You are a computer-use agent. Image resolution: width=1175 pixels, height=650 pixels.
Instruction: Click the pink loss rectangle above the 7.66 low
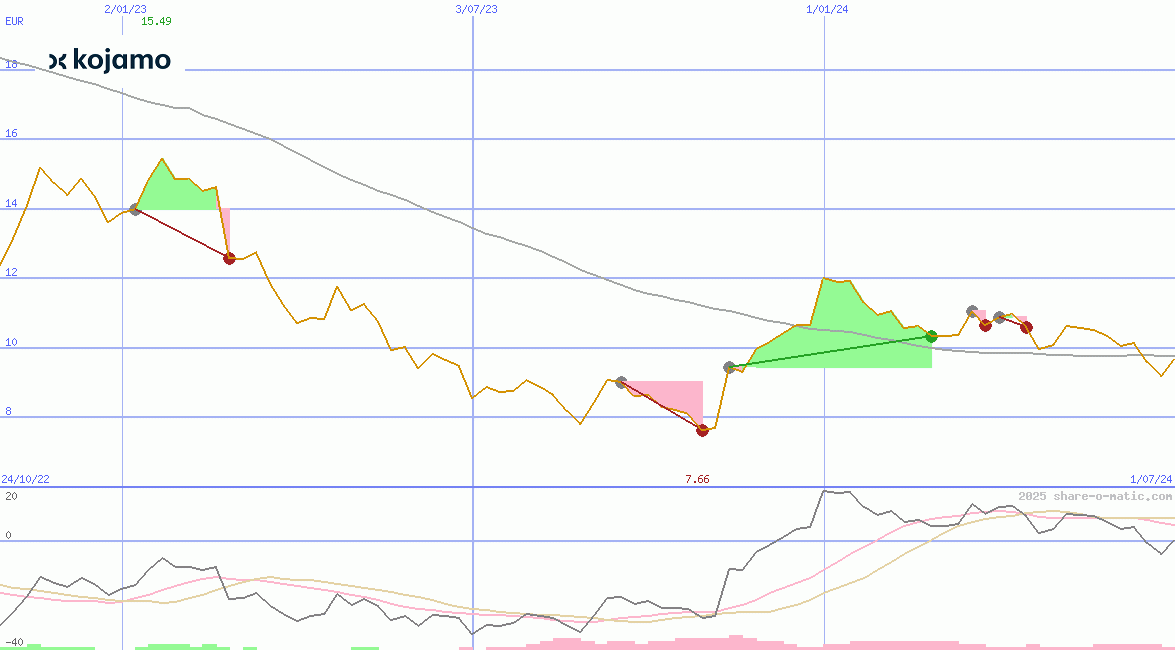pyautogui.click(x=670, y=392)
